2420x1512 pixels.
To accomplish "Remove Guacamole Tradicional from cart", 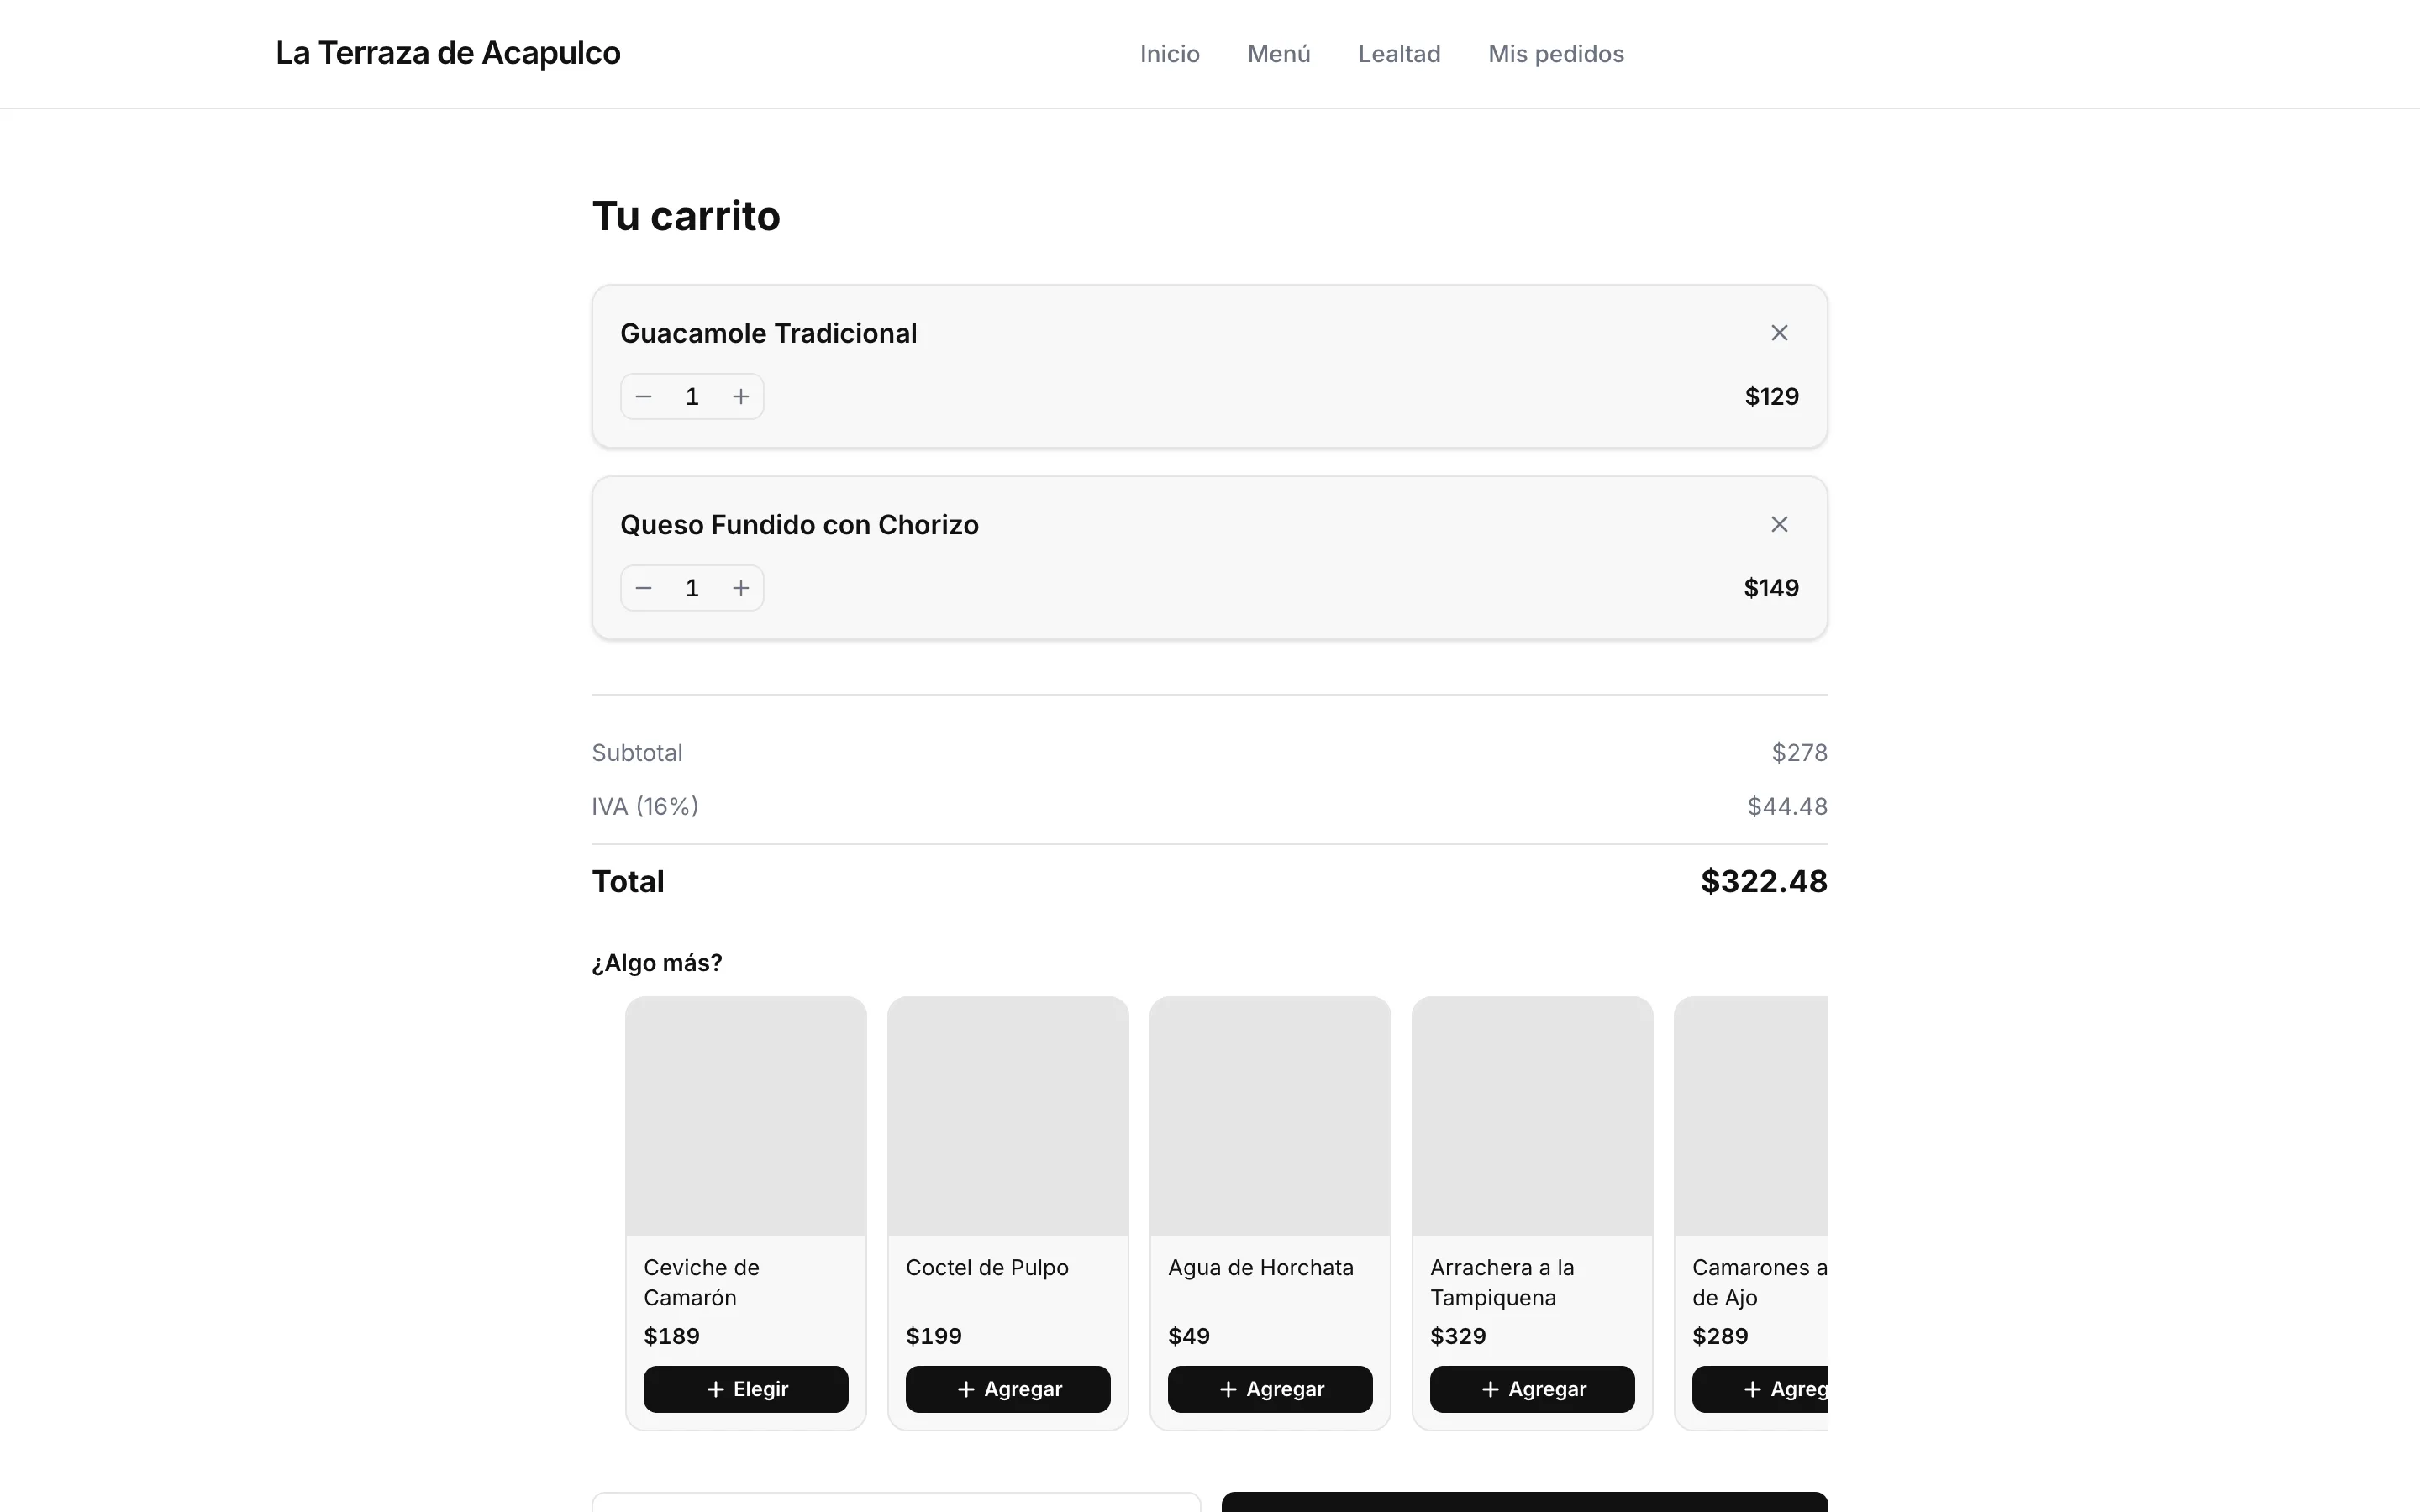I will tap(1779, 333).
